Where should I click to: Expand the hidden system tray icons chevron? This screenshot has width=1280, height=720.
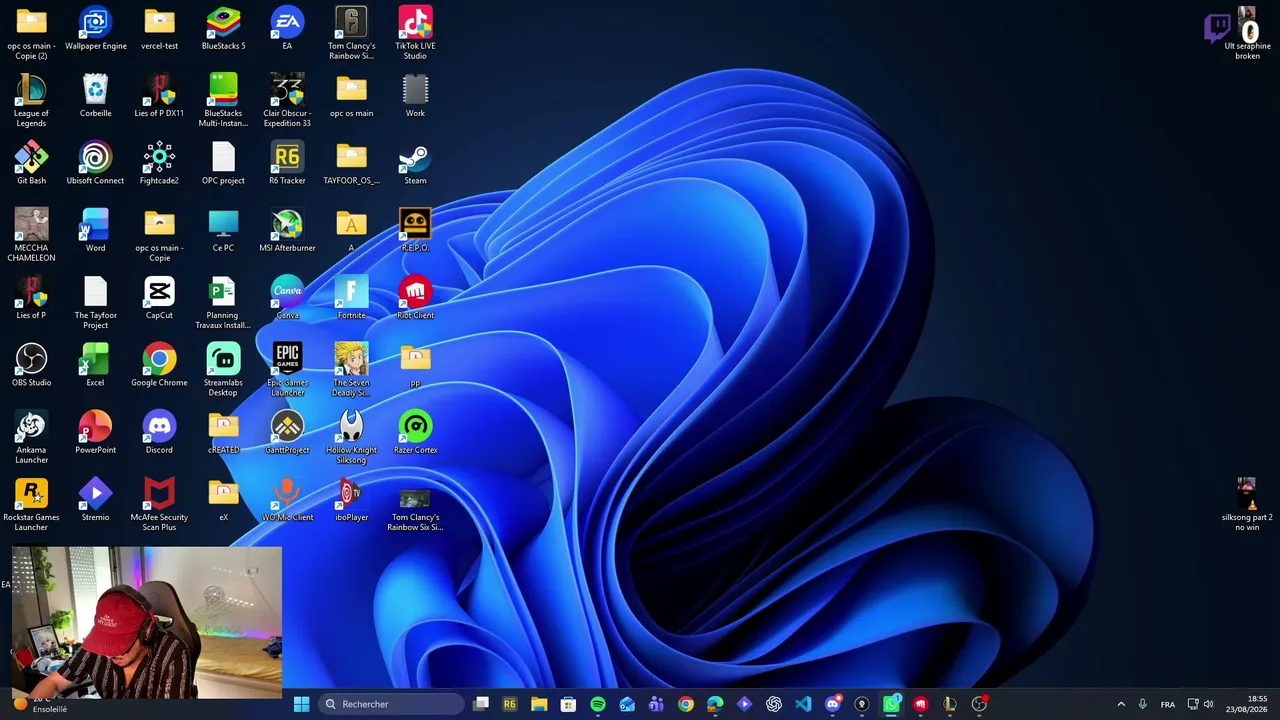1121,704
